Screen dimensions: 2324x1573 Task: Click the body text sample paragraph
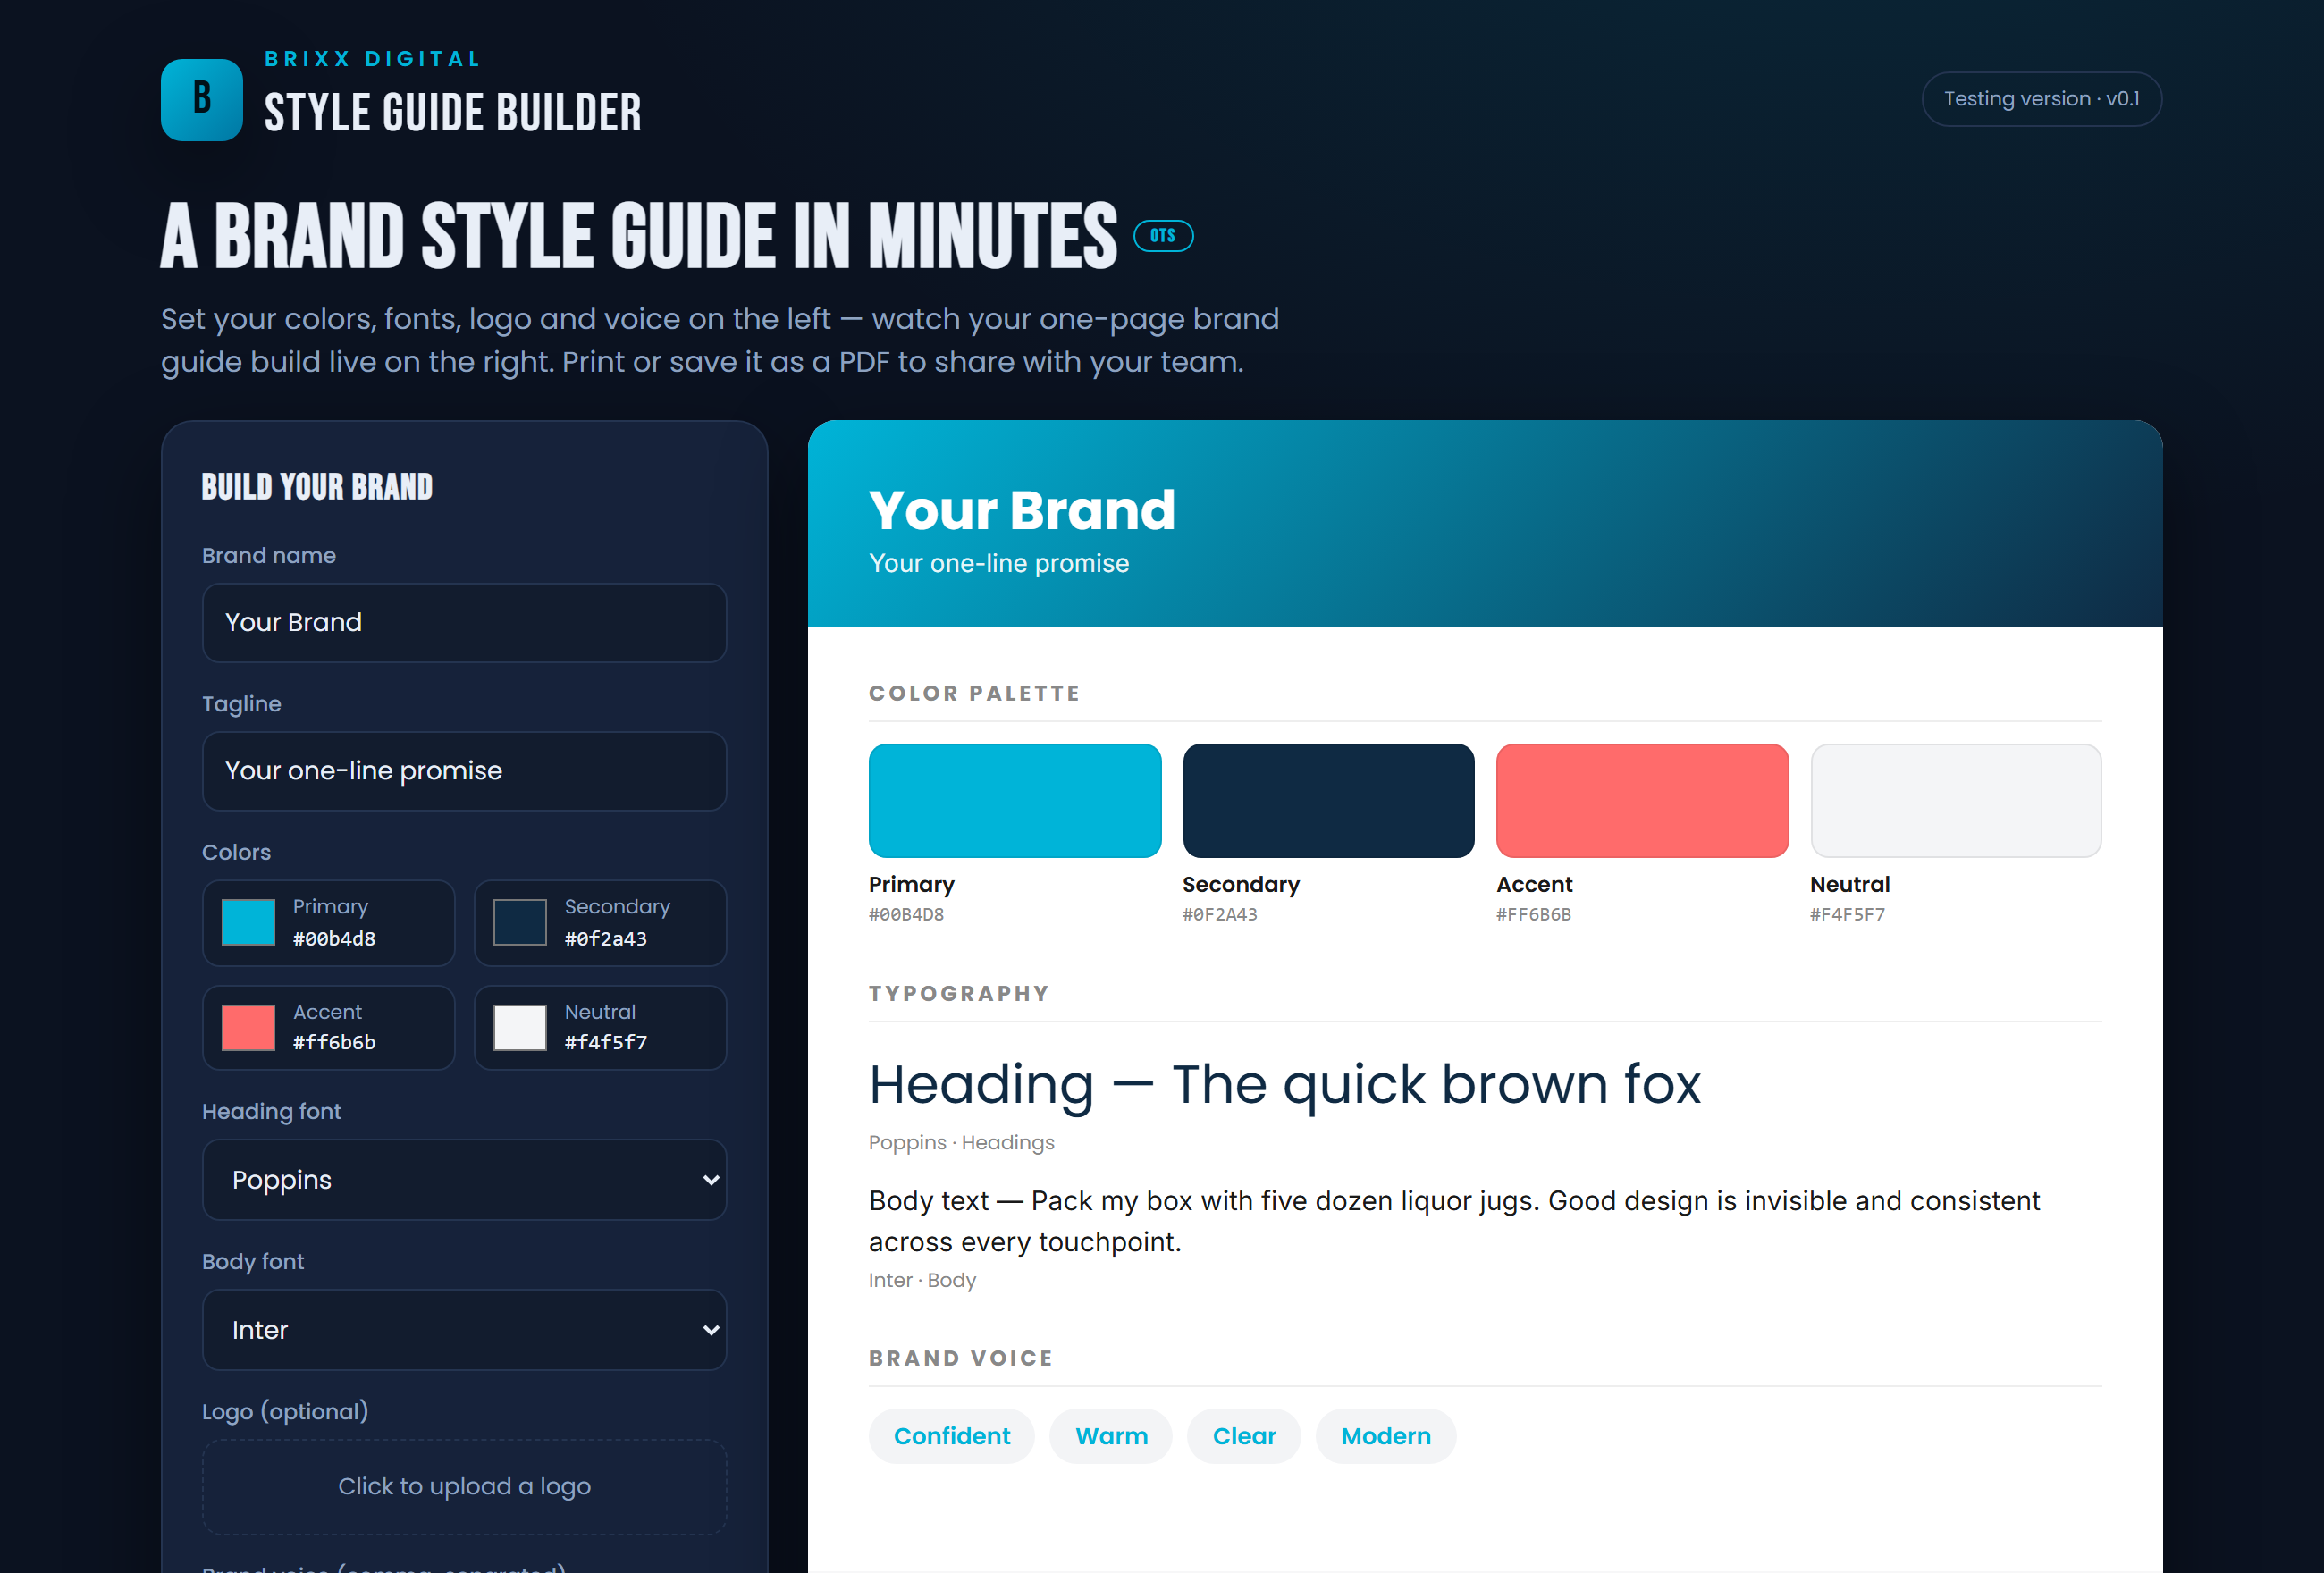point(1454,1221)
